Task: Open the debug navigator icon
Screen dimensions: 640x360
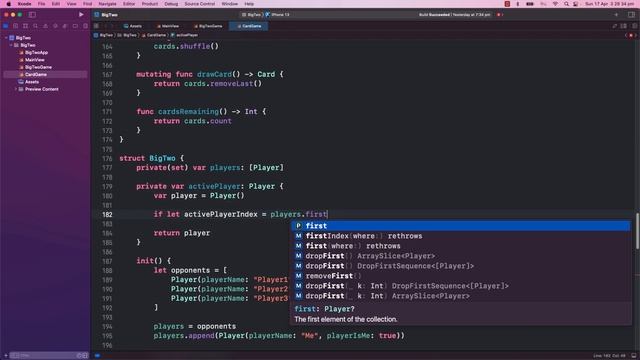Action: tap(65, 26)
